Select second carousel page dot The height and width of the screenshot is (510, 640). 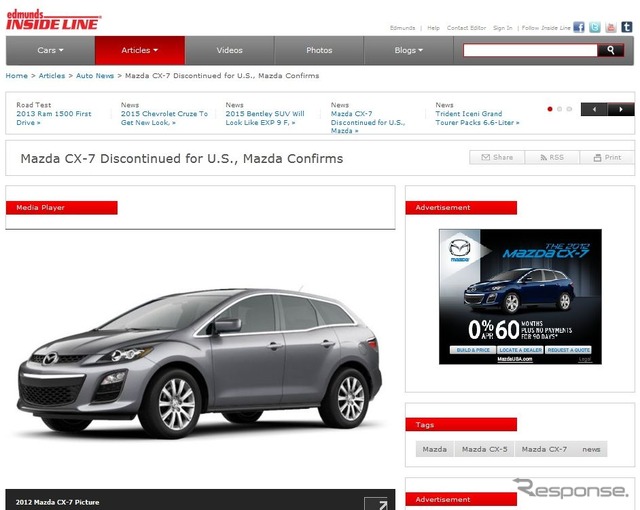(560, 109)
